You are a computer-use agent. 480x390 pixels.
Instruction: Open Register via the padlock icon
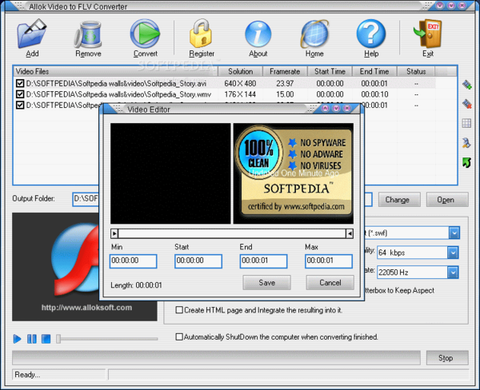[x=201, y=33]
